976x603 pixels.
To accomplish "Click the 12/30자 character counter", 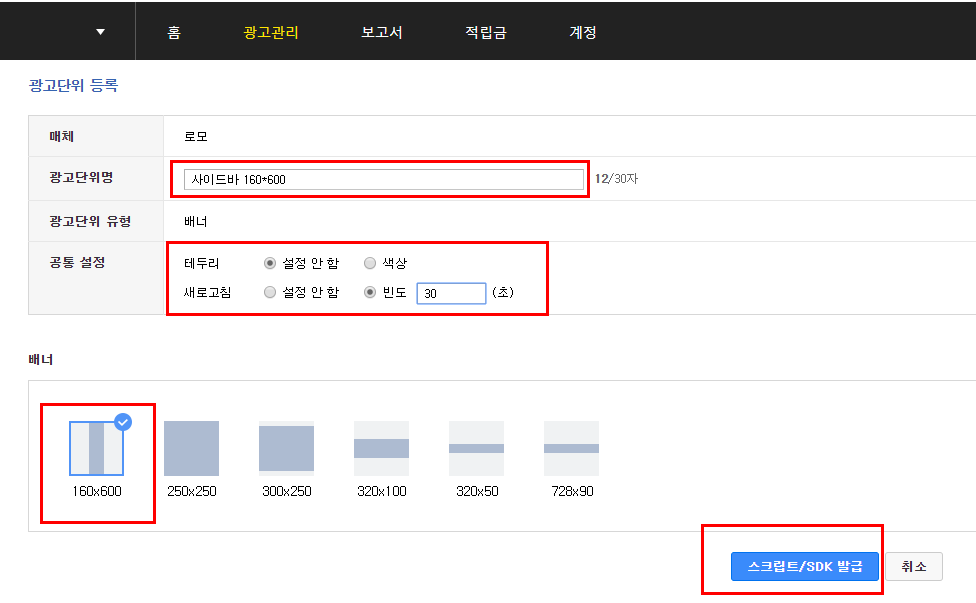I will point(616,179).
